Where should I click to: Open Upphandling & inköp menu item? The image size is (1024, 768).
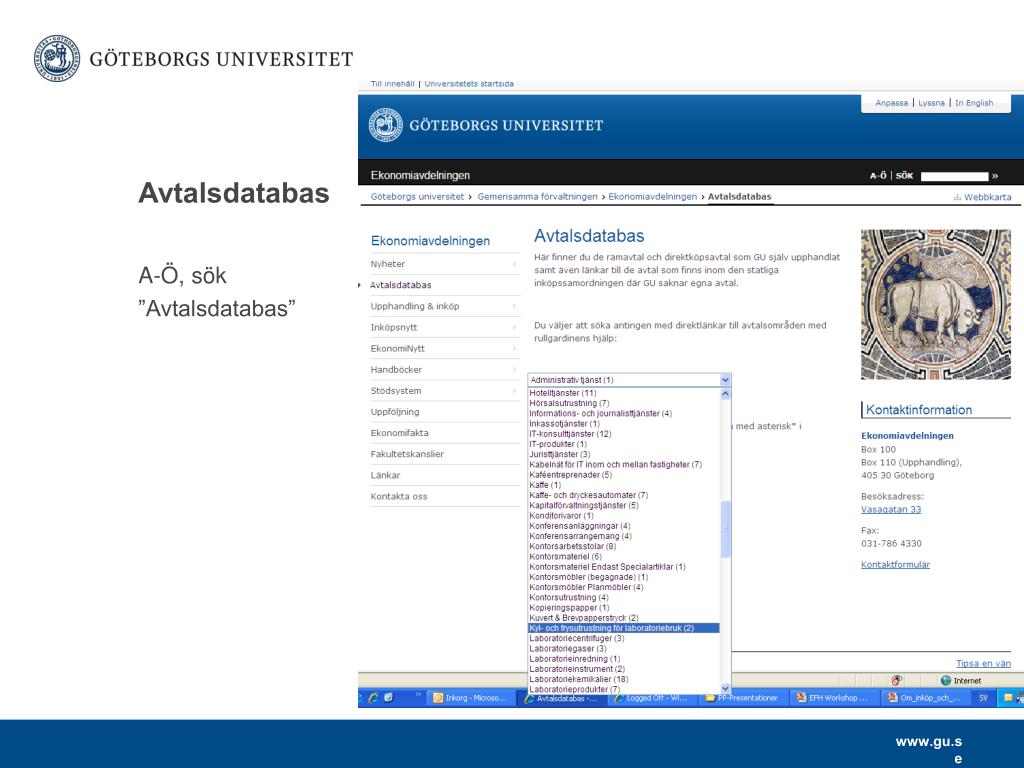[x=415, y=306]
